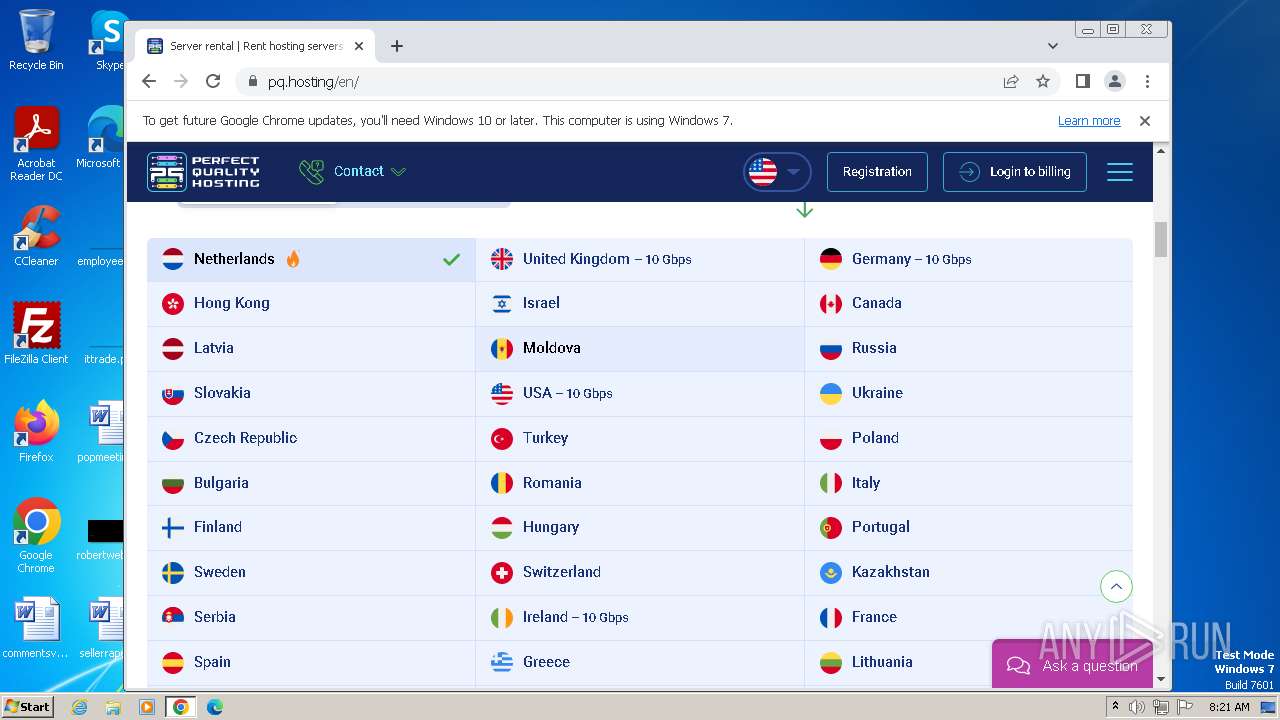Bookmark this page with star icon

(1043, 82)
